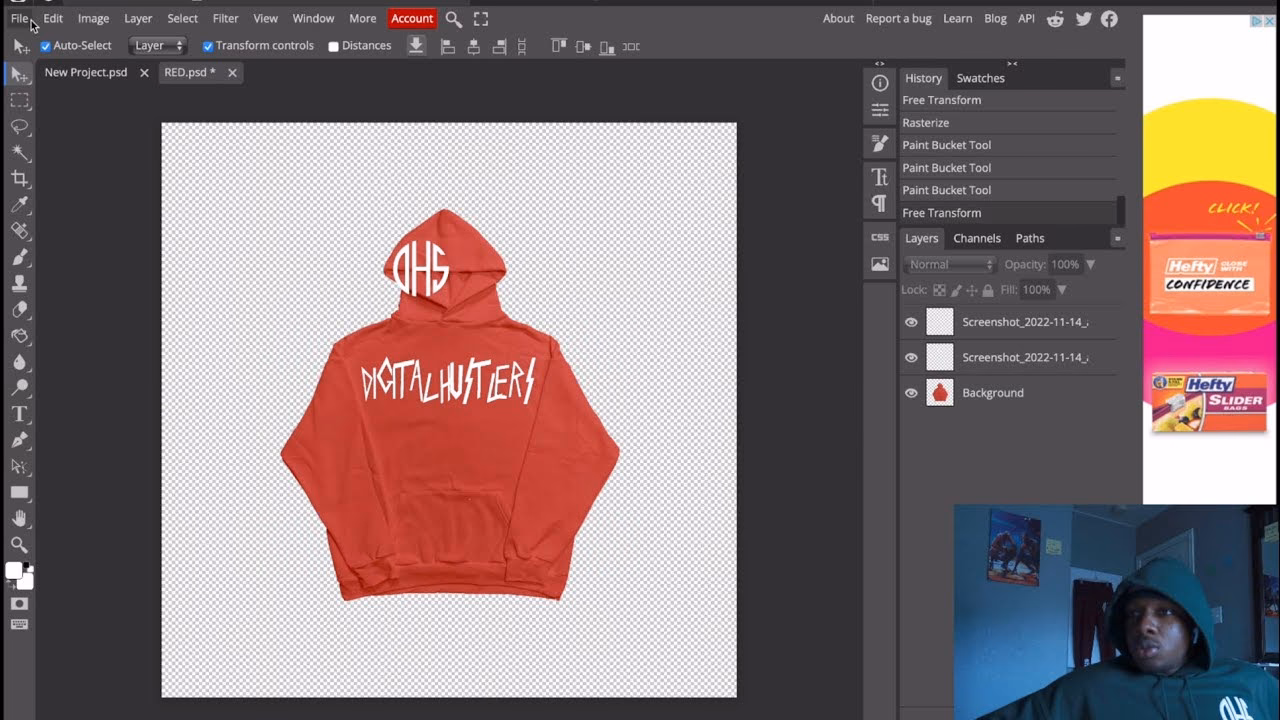Open the Normal blend mode dropdown
Image resolution: width=1280 pixels, height=720 pixels.
[x=949, y=265]
